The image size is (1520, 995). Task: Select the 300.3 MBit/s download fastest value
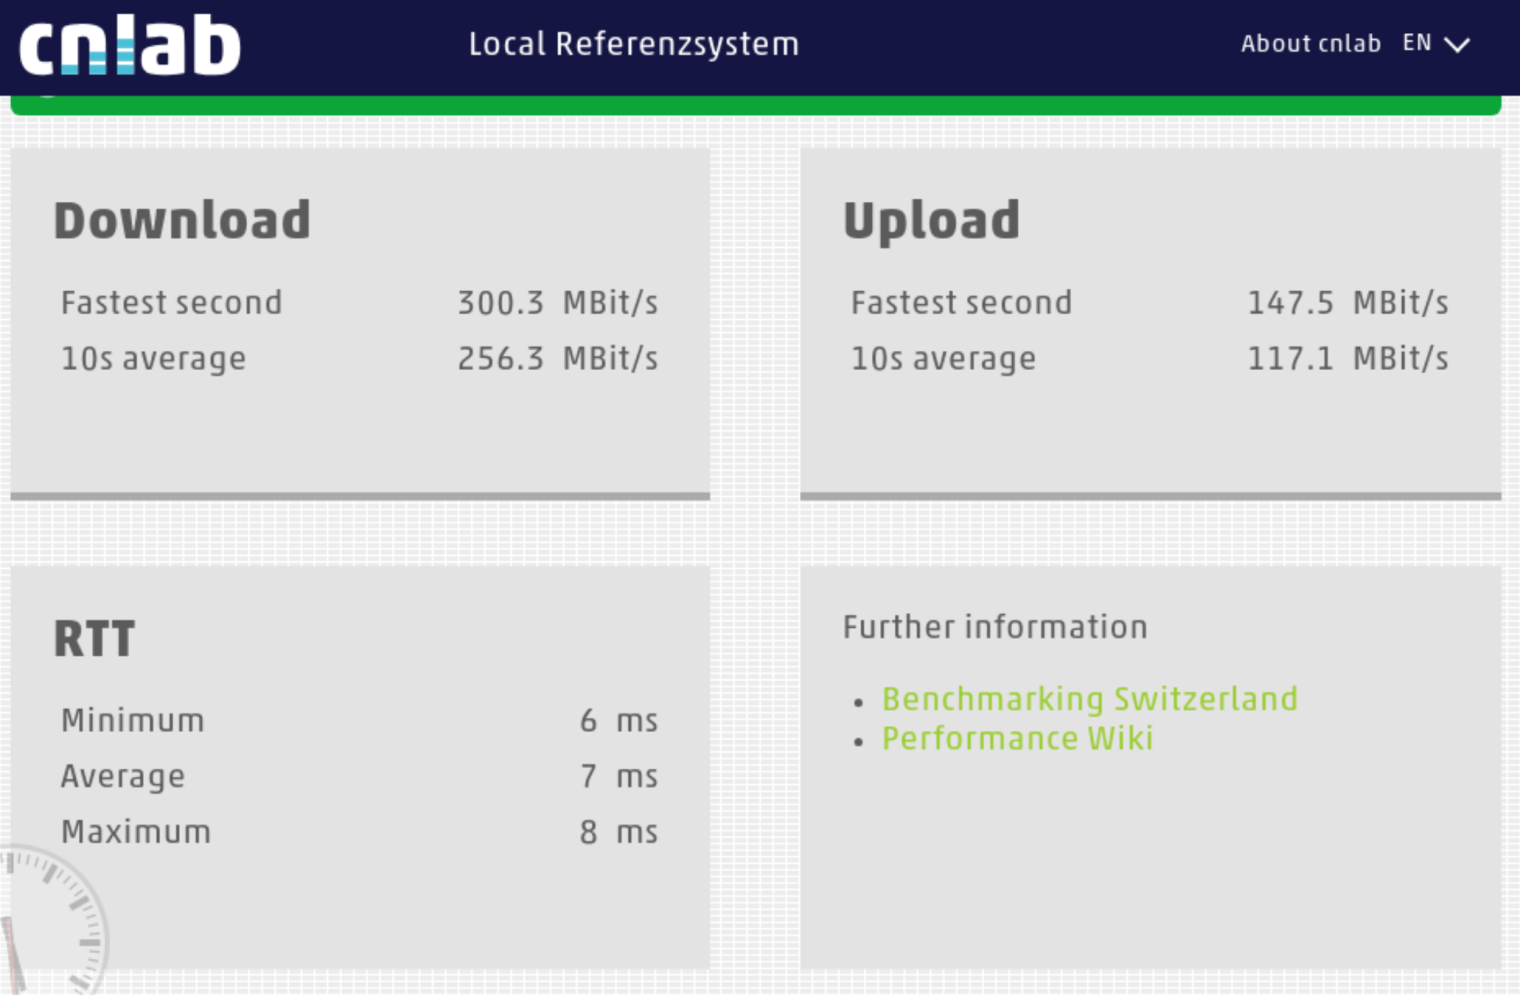pyautogui.click(x=557, y=303)
